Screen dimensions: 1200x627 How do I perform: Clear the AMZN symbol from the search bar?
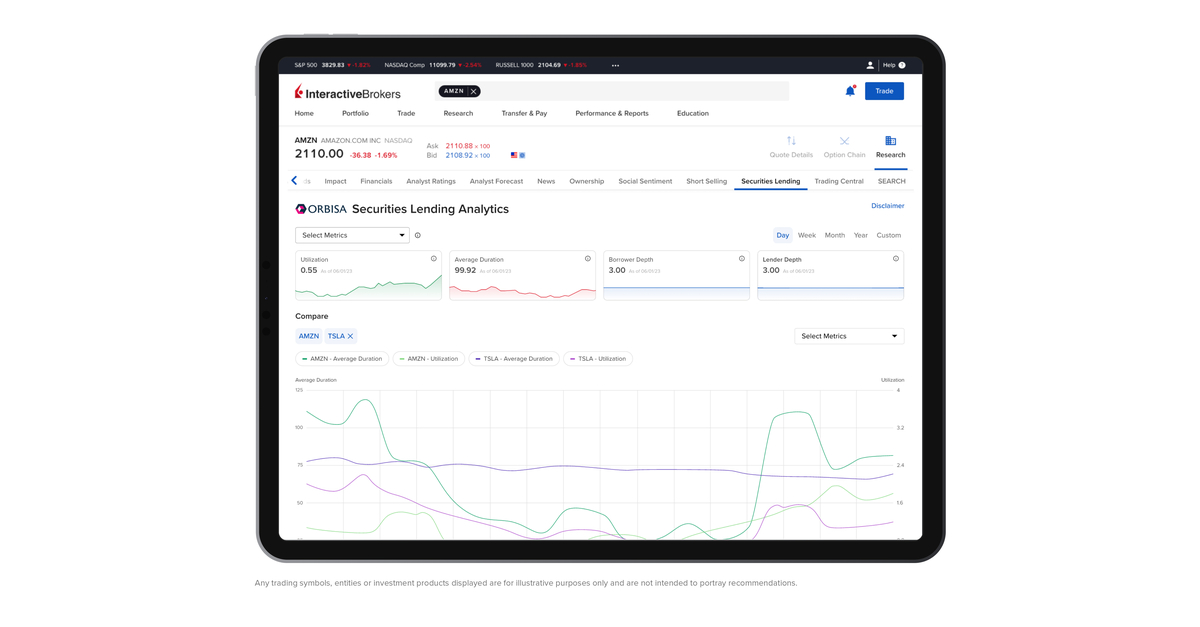tap(472, 90)
